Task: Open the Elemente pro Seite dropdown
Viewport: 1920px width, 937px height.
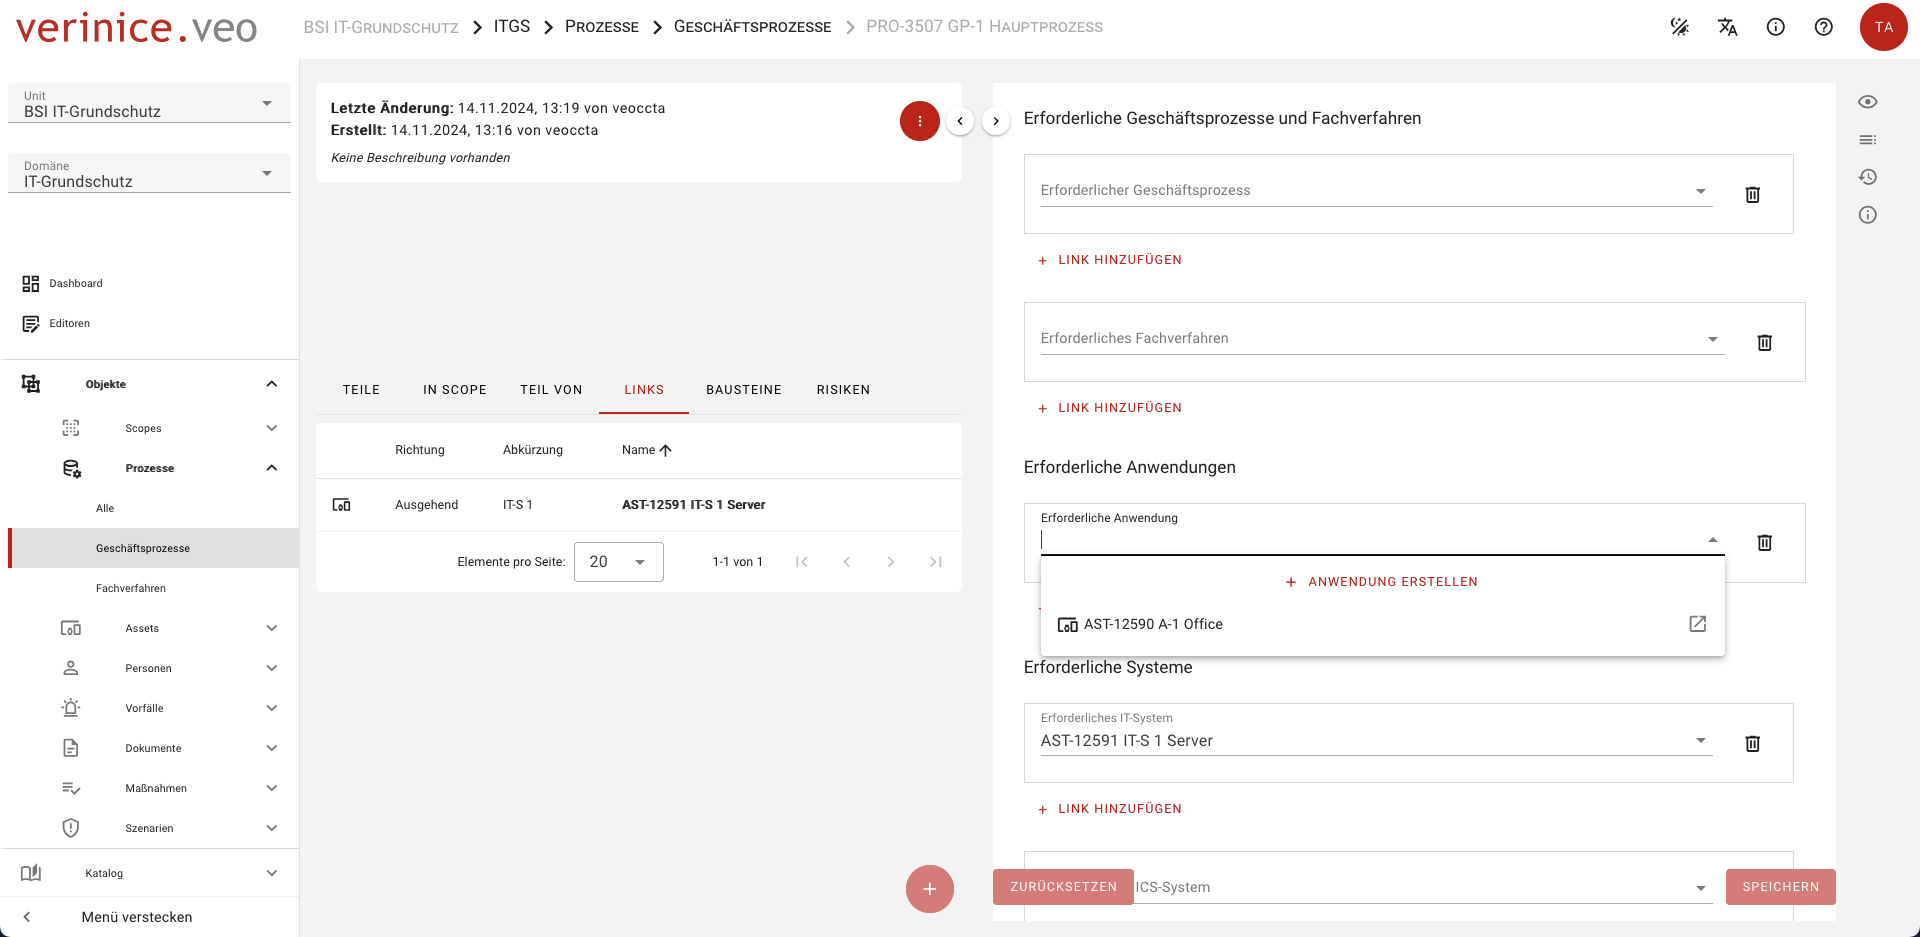Action: tap(618, 562)
